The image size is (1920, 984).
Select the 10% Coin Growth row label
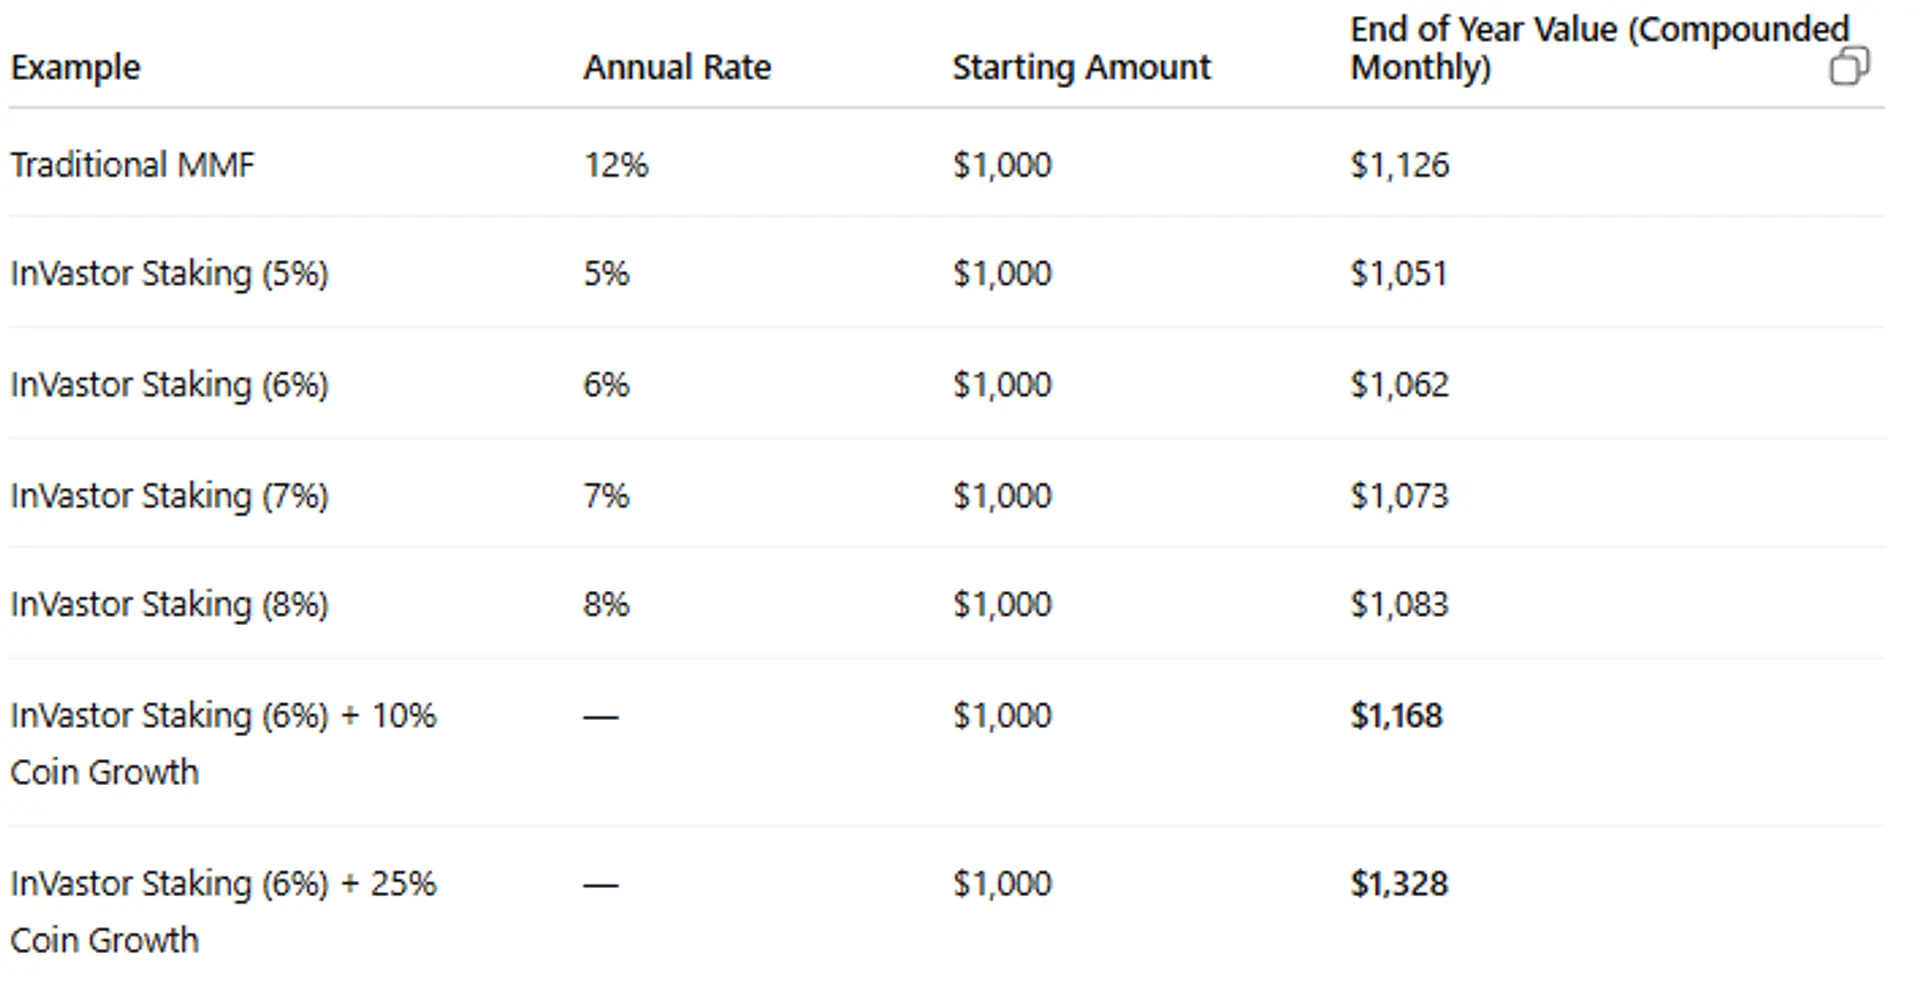(x=223, y=742)
